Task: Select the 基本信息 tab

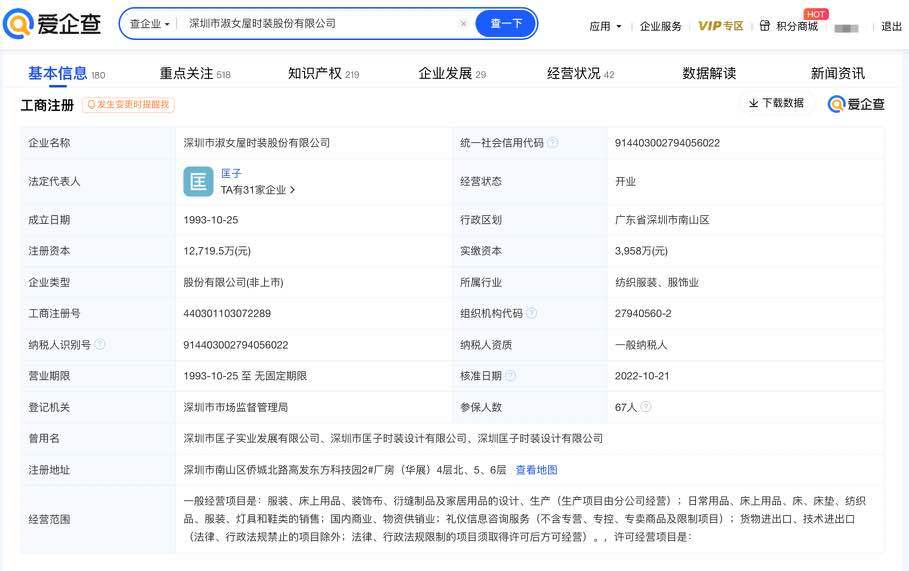Action: tap(67, 74)
